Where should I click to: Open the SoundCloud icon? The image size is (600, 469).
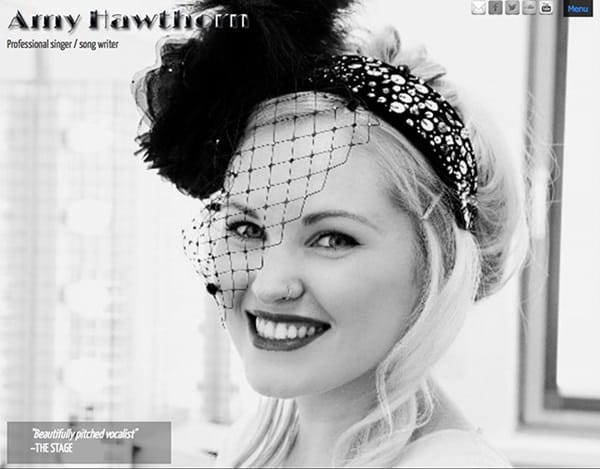[529, 8]
